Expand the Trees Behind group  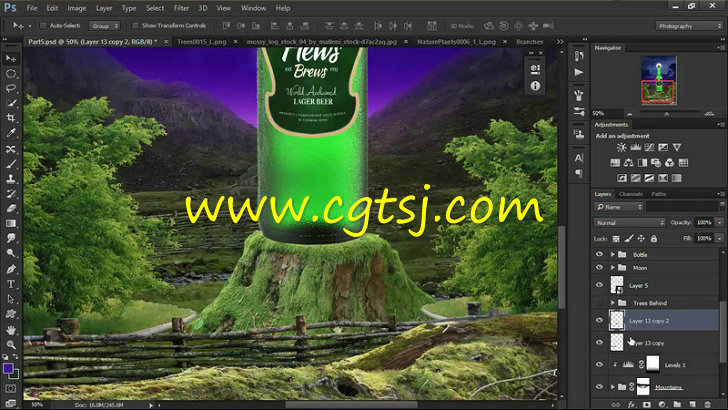click(612, 303)
